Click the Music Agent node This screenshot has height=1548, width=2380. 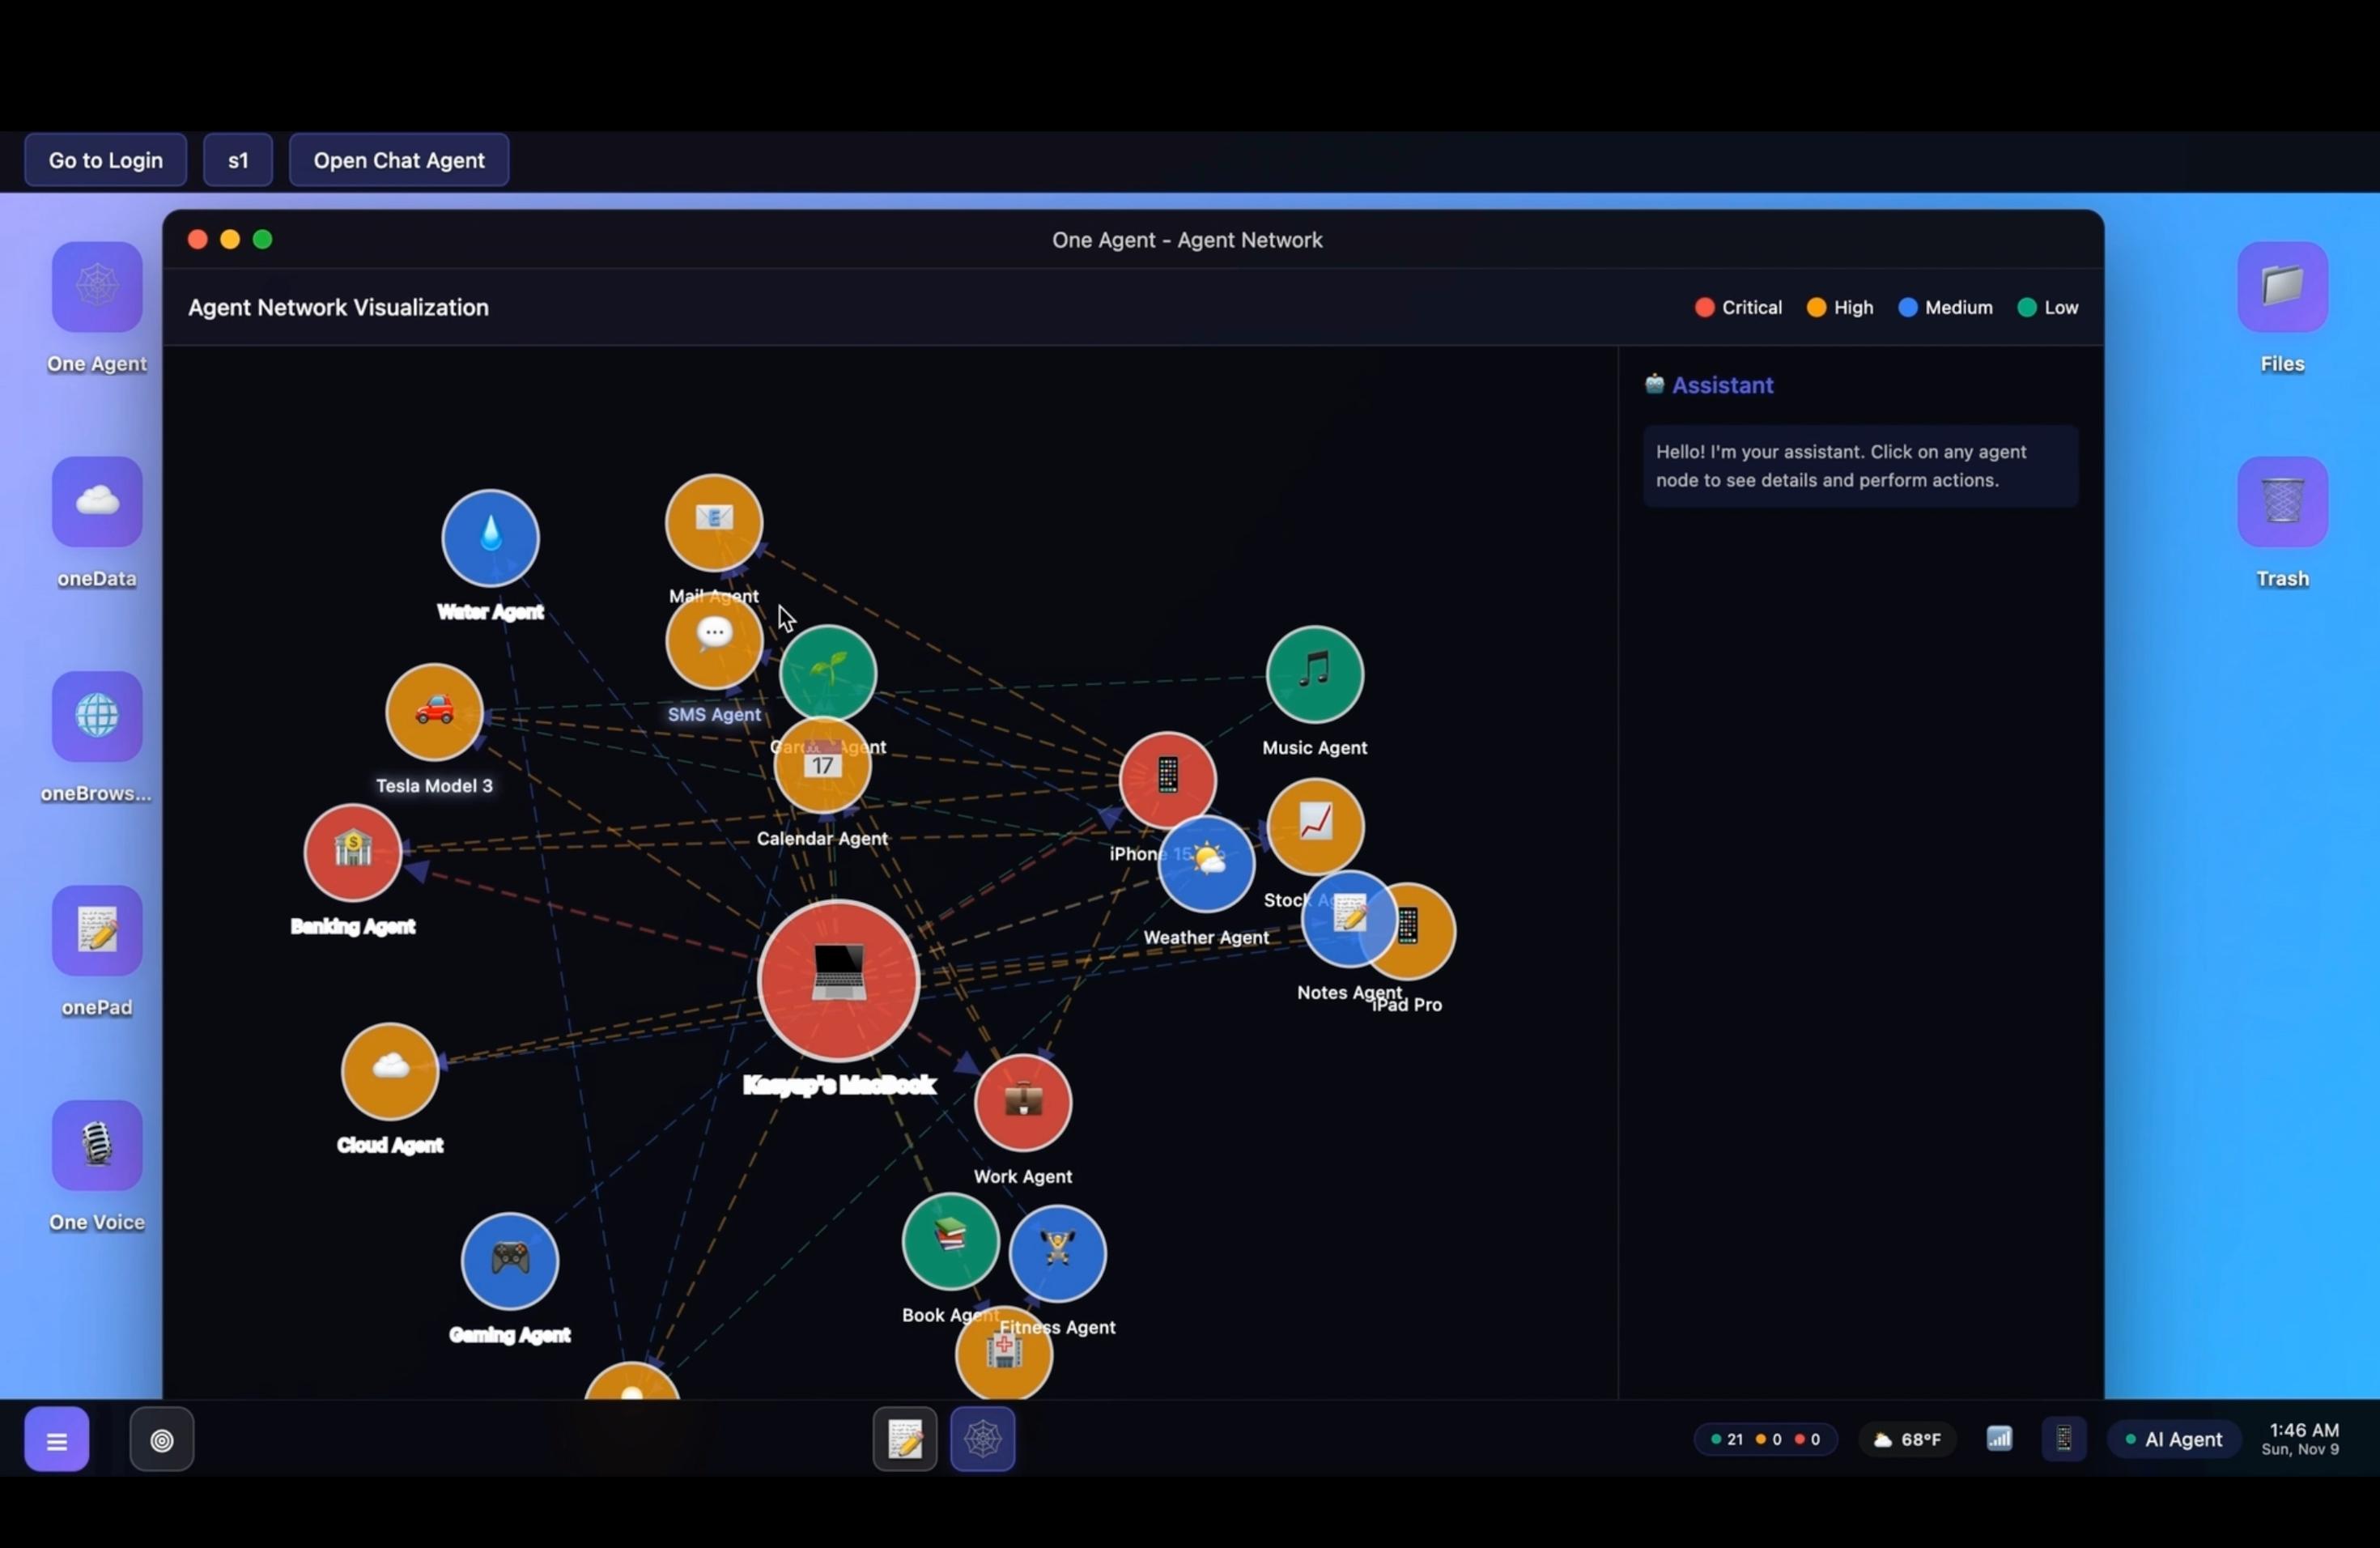point(1314,674)
